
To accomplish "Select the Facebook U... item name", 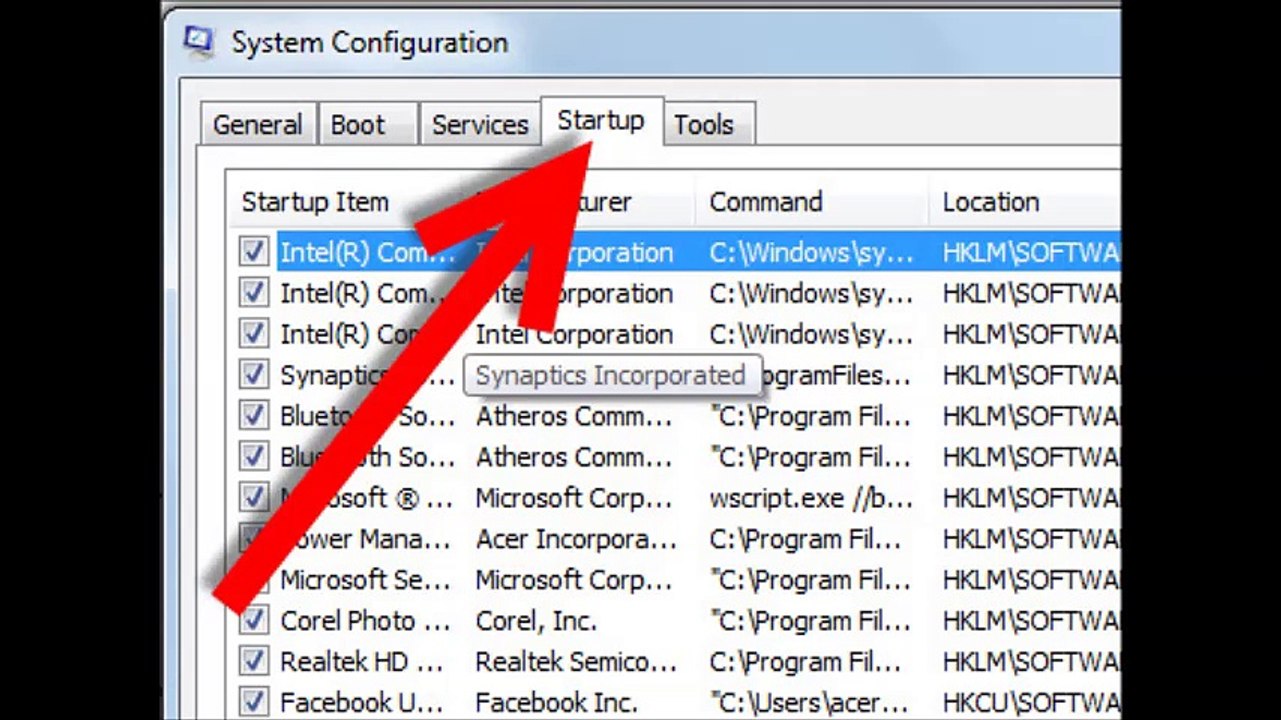I will point(361,703).
